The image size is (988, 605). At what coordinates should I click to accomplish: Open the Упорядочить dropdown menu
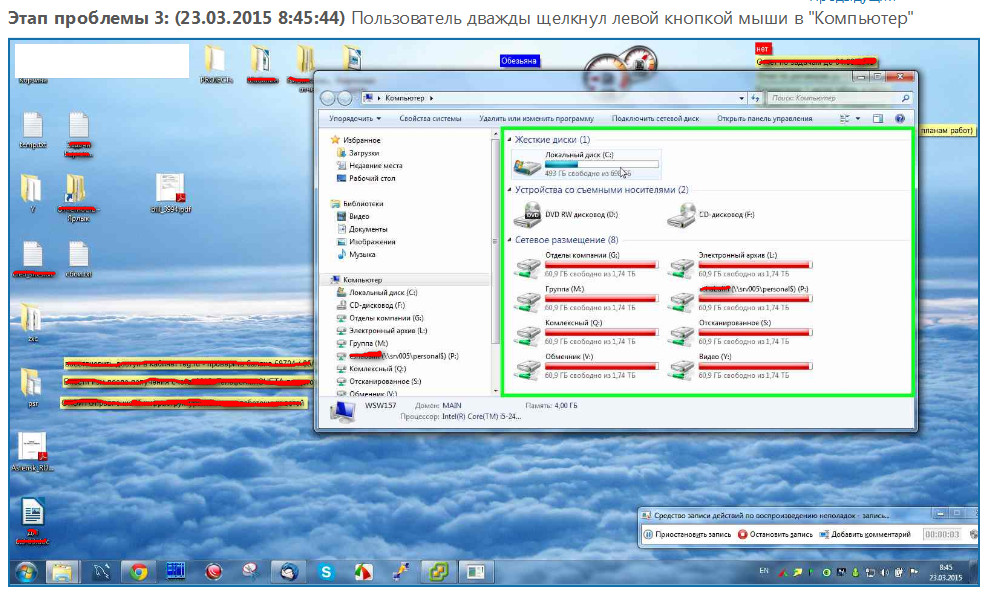click(355, 118)
